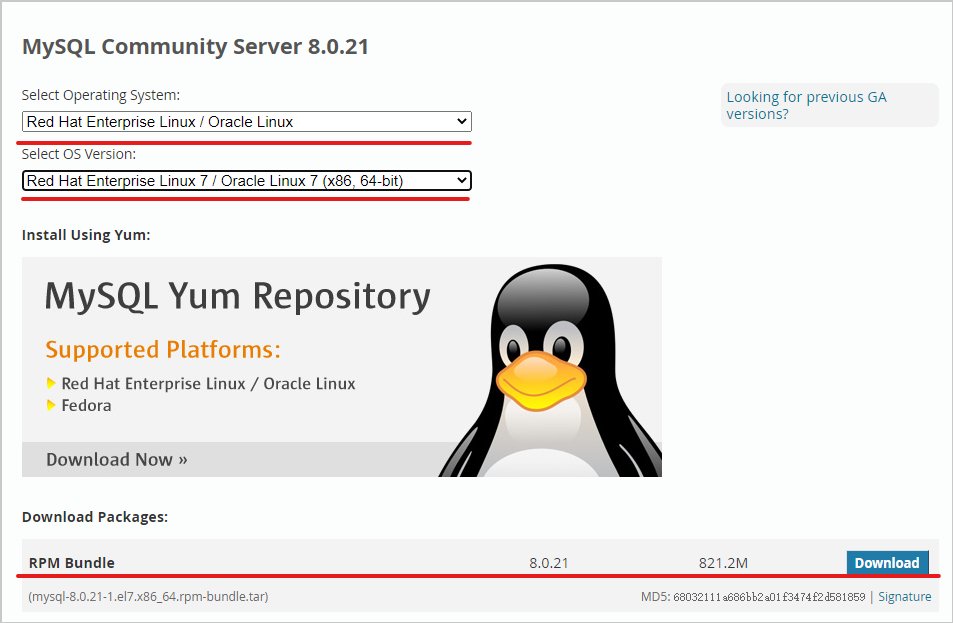The width and height of the screenshot is (953, 623).
Task: Click the RPM Bundle package name
Action: click(x=72, y=563)
